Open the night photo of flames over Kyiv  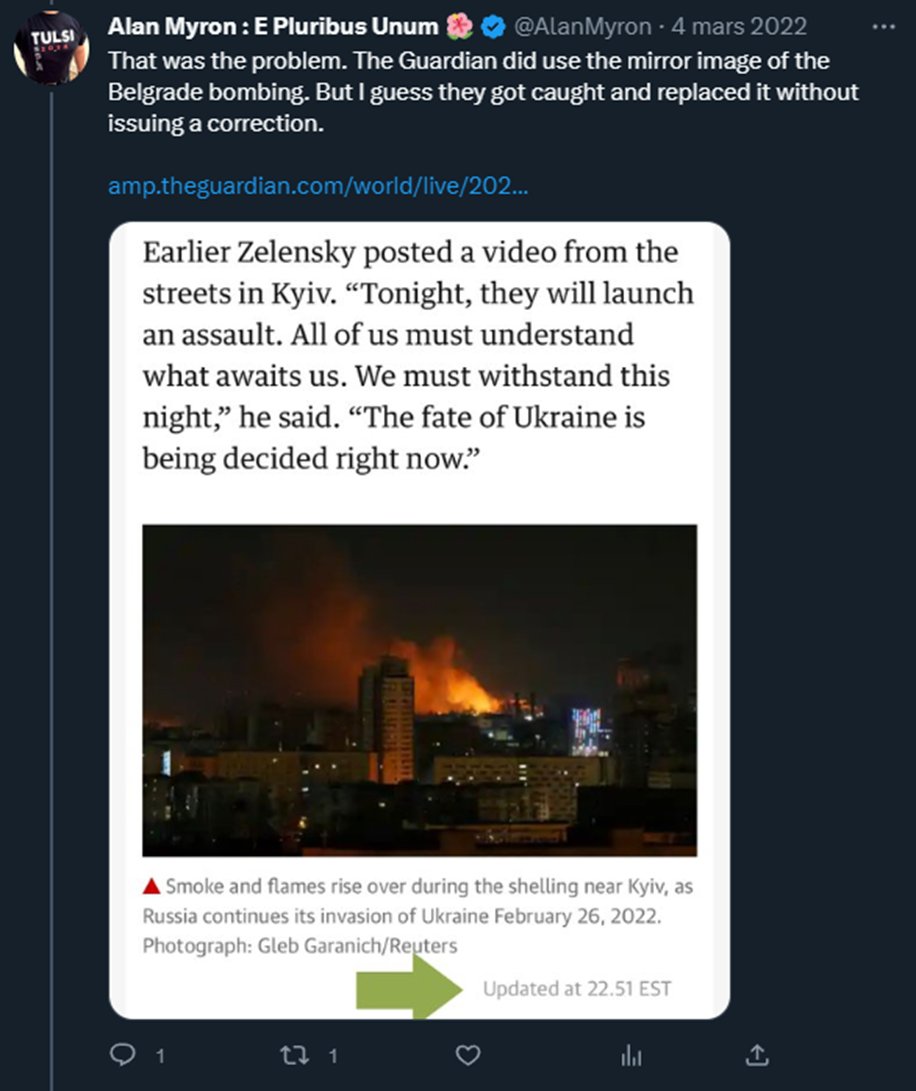click(419, 690)
